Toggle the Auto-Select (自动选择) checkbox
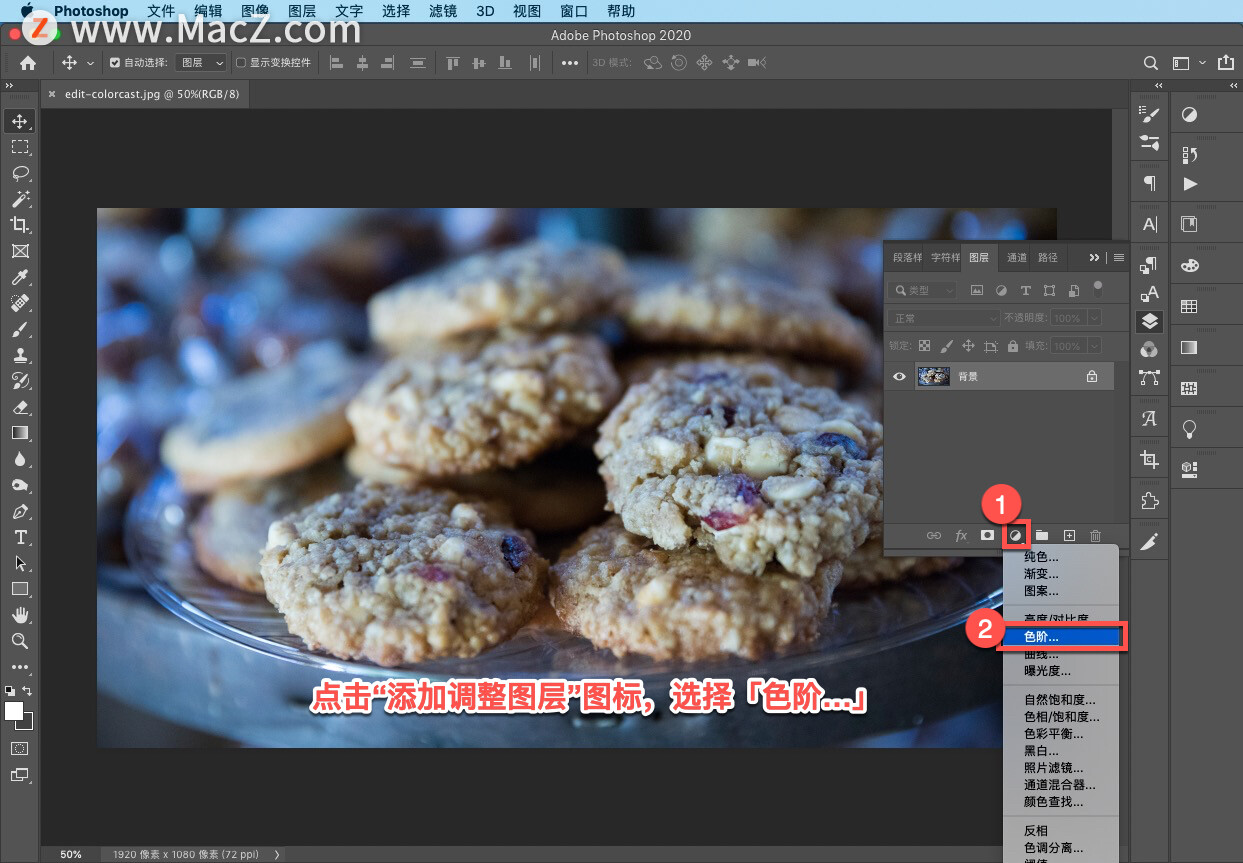Image resolution: width=1243 pixels, height=863 pixels. [x=115, y=63]
